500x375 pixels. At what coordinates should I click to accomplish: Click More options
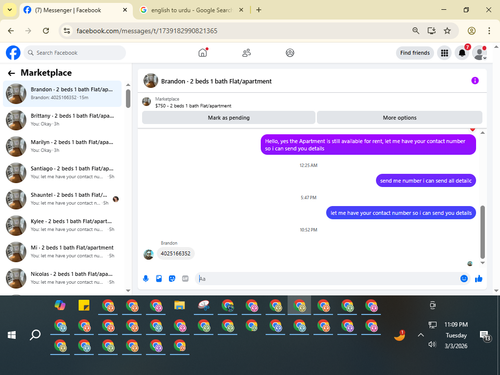[400, 118]
